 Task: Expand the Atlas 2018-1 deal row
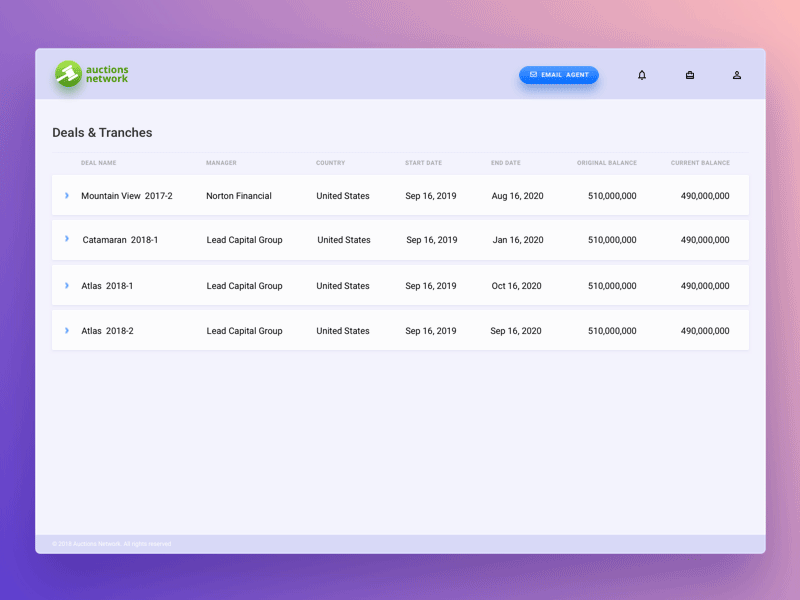(67, 286)
